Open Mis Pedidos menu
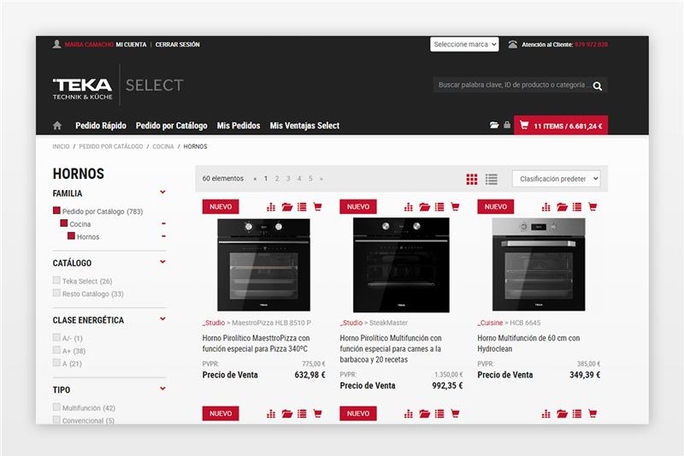This screenshot has width=684, height=456. click(239, 126)
